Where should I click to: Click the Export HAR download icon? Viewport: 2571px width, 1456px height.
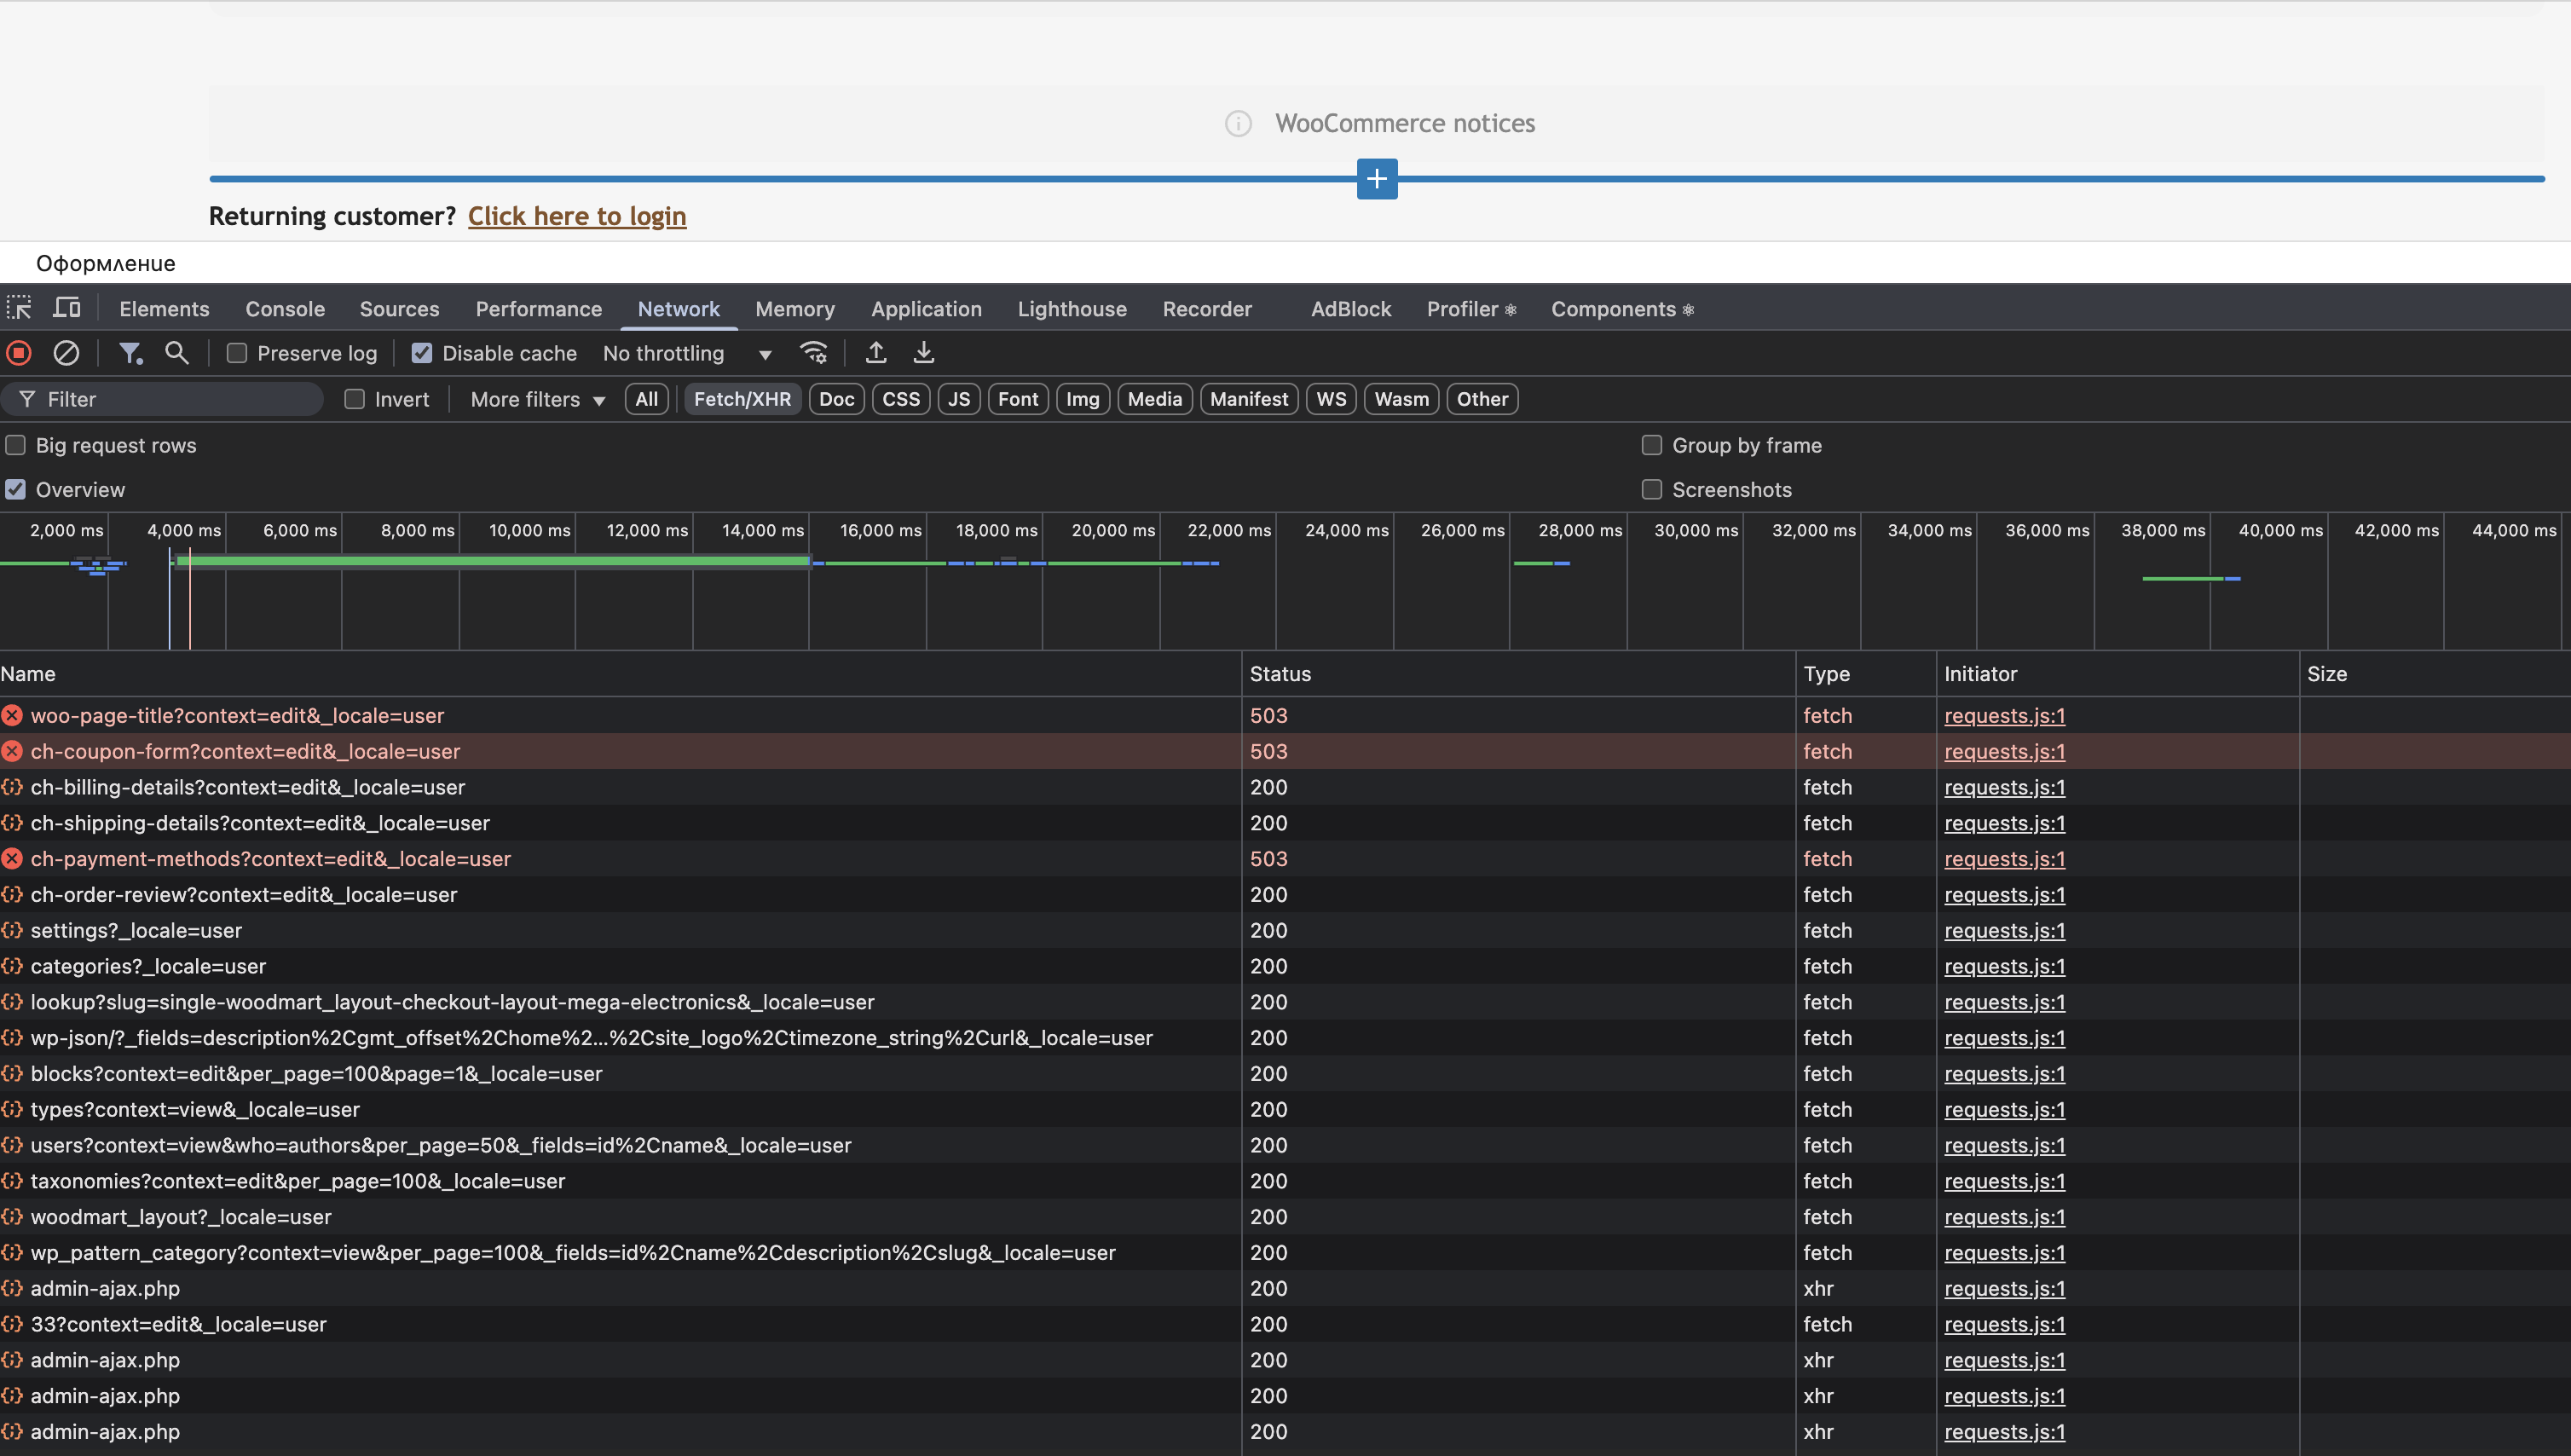pyautogui.click(x=924, y=353)
